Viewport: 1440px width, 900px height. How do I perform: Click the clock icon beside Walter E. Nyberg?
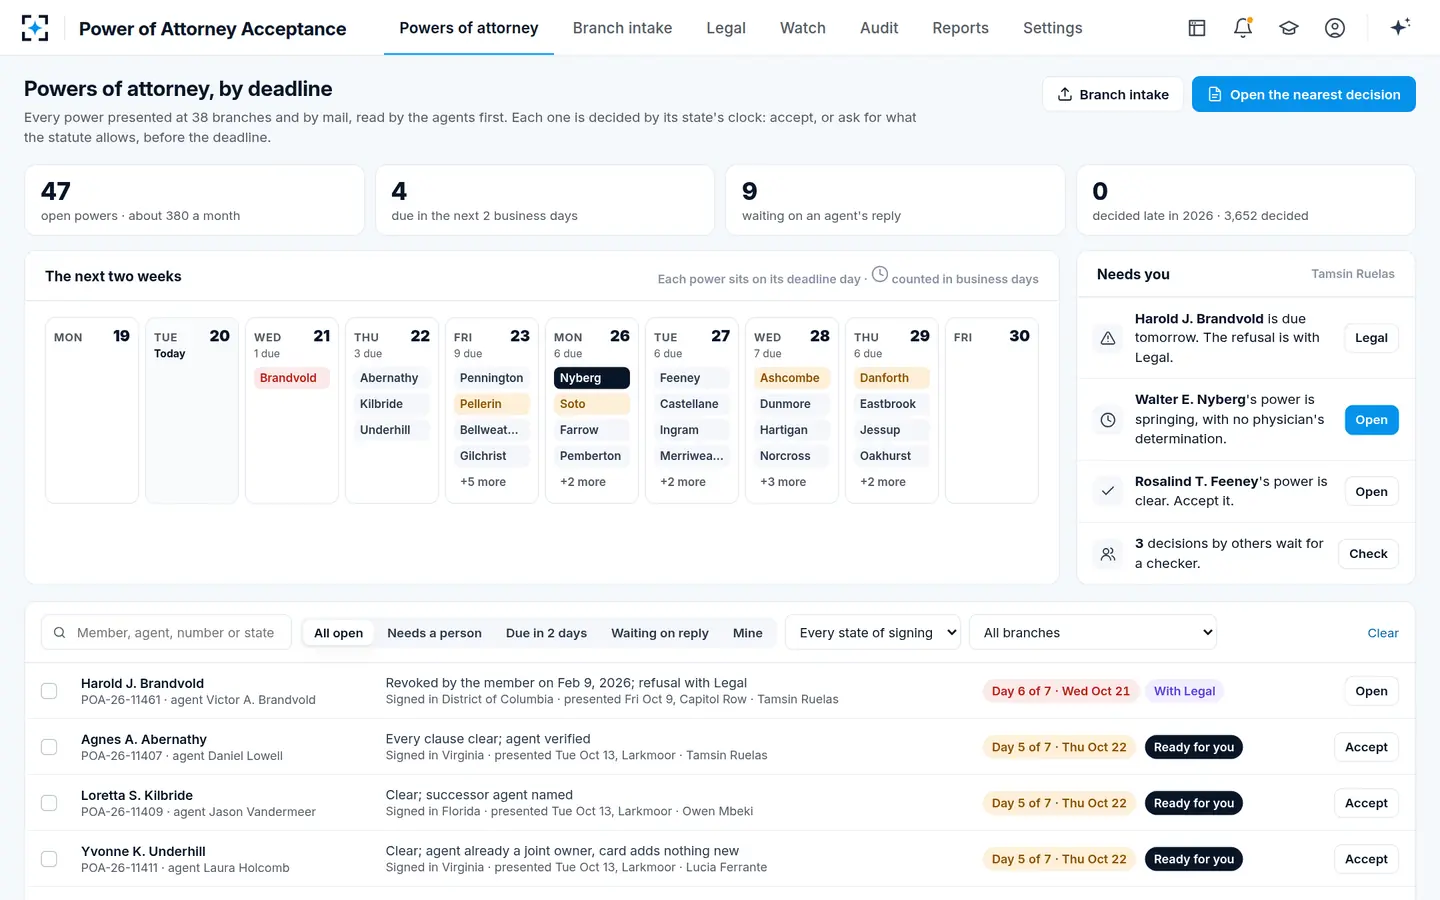(1108, 420)
